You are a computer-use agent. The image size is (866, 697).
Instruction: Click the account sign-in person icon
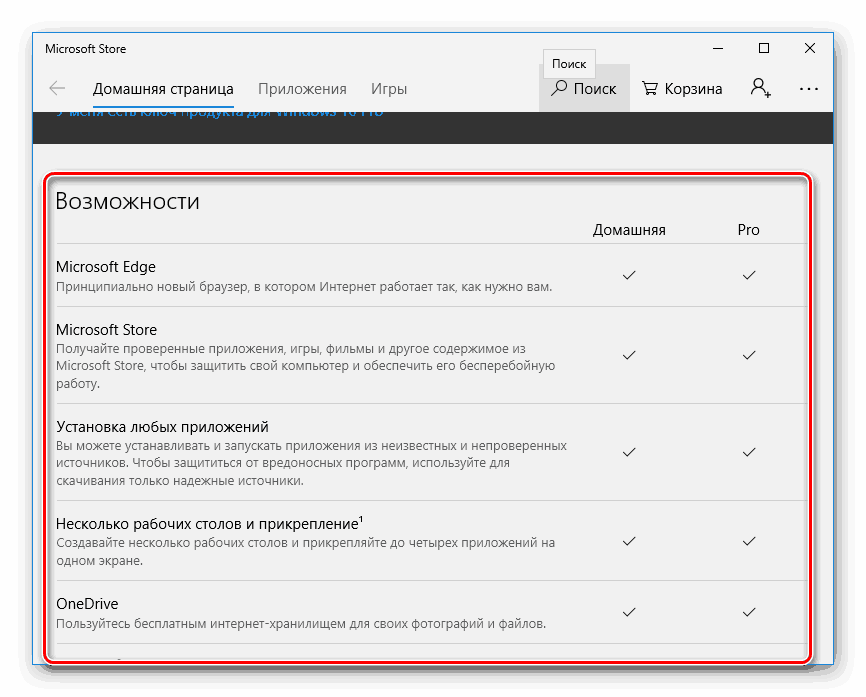click(760, 89)
